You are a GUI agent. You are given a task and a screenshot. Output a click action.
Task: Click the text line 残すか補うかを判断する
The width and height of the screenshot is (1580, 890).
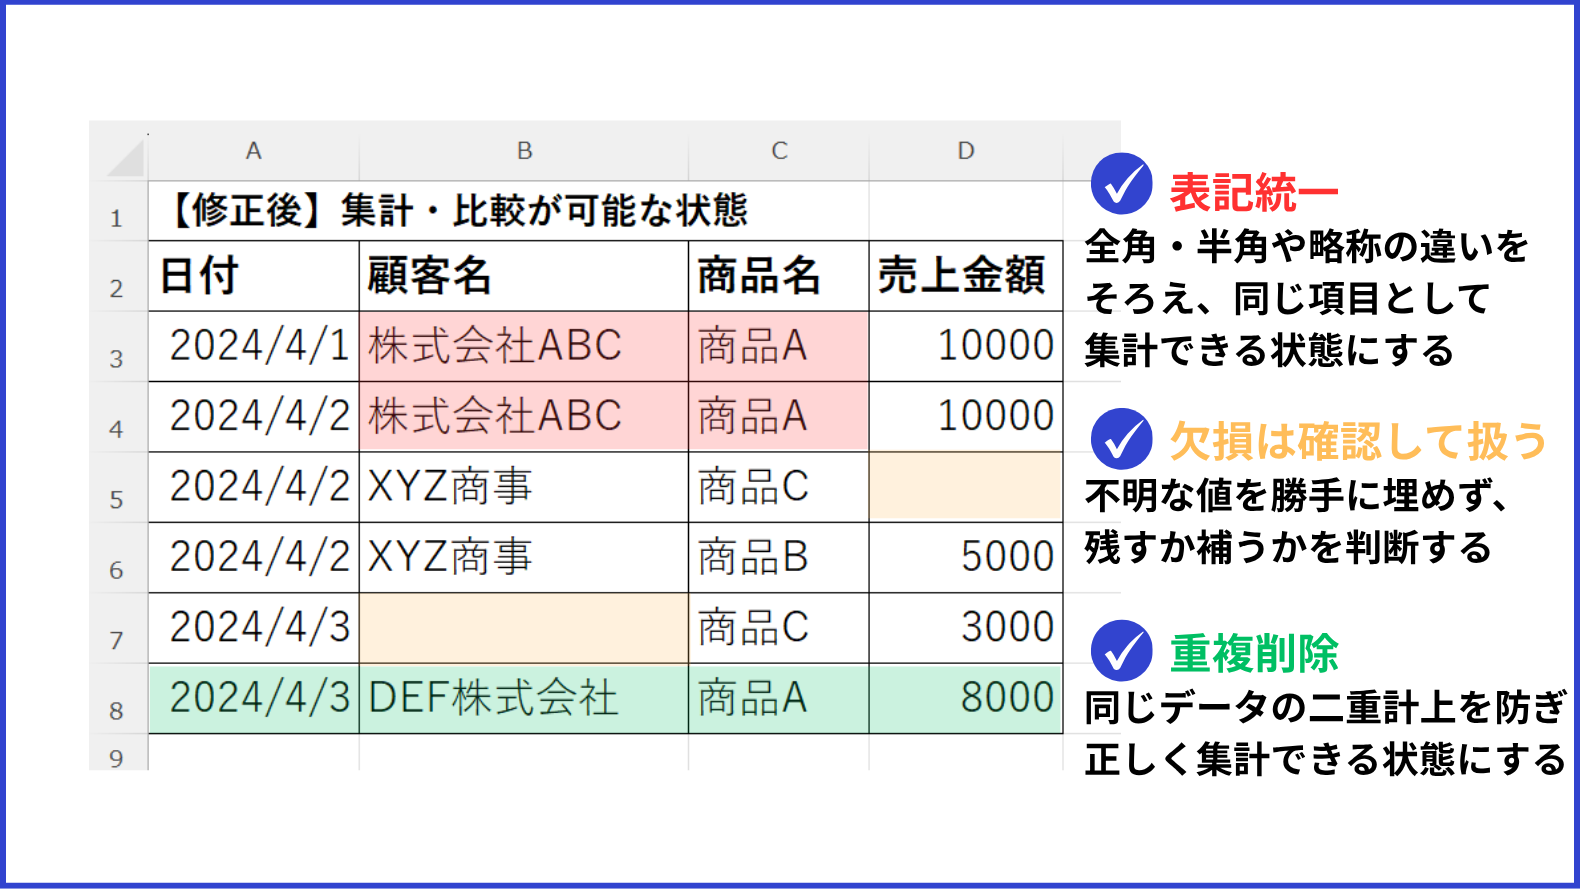1288,547
